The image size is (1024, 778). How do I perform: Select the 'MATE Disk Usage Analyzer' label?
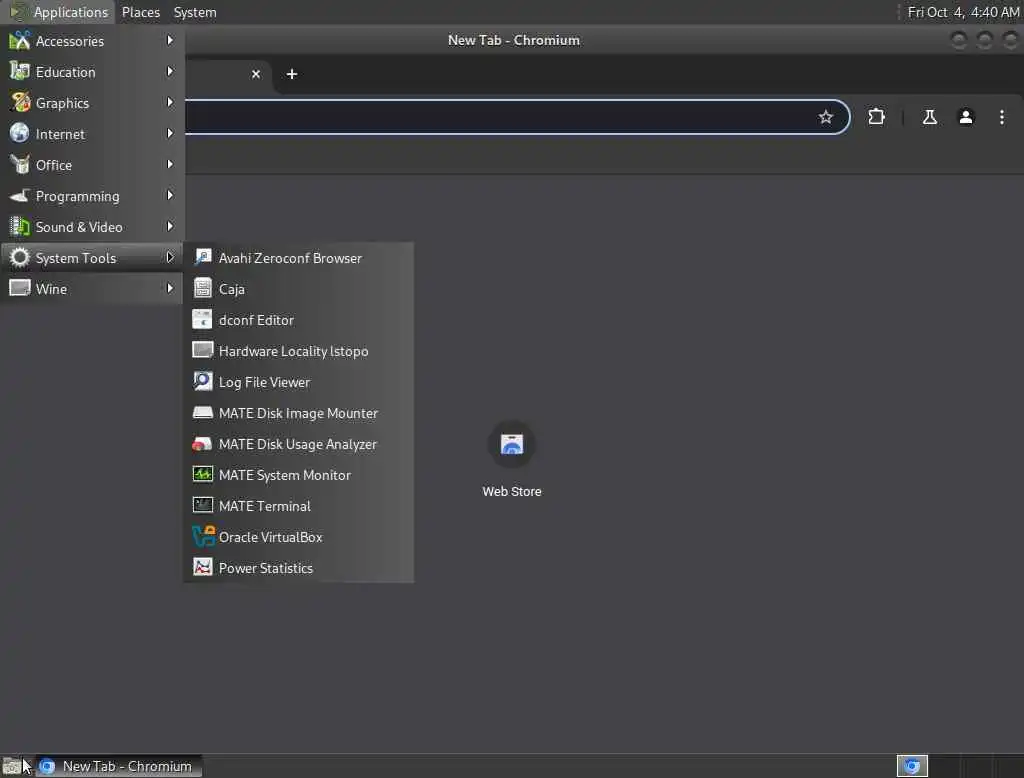tap(298, 444)
